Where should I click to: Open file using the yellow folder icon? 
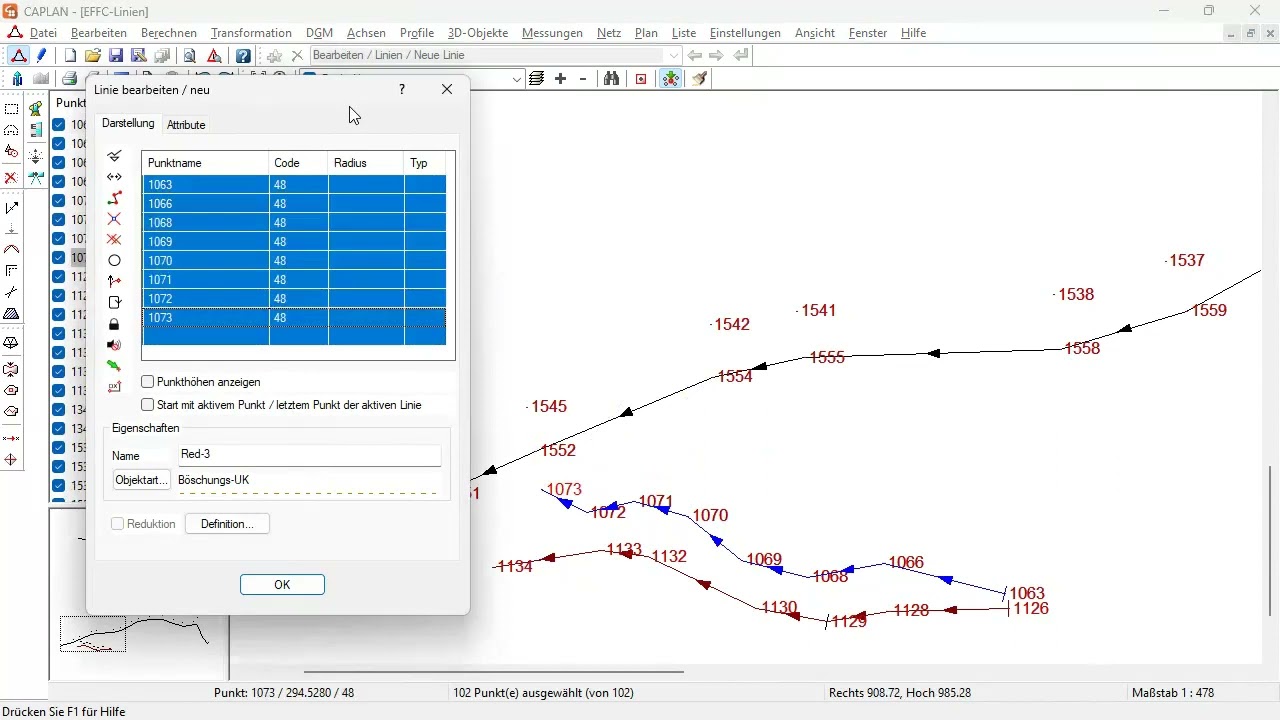coord(93,56)
